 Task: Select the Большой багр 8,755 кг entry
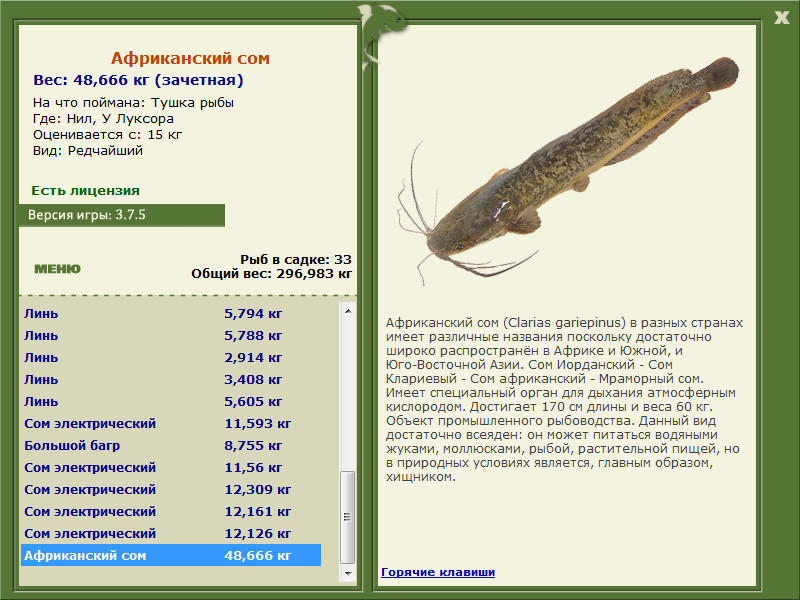[x=171, y=445]
